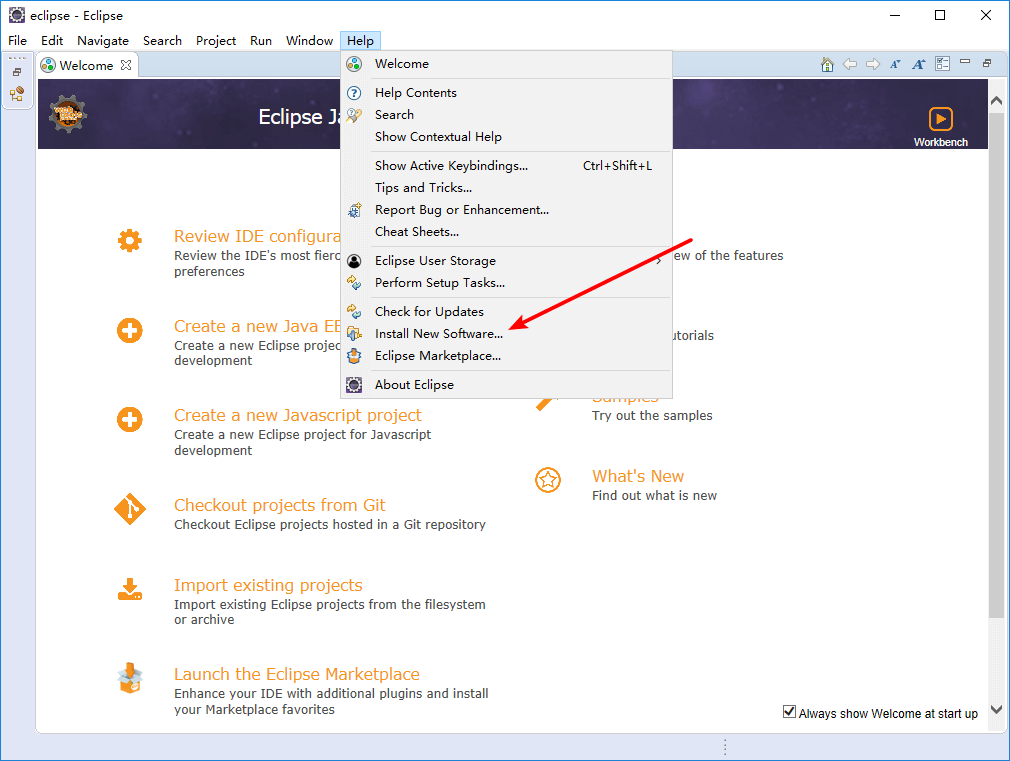Choose Report Bug or Enhancement
The height and width of the screenshot is (761, 1010).
click(x=506, y=210)
